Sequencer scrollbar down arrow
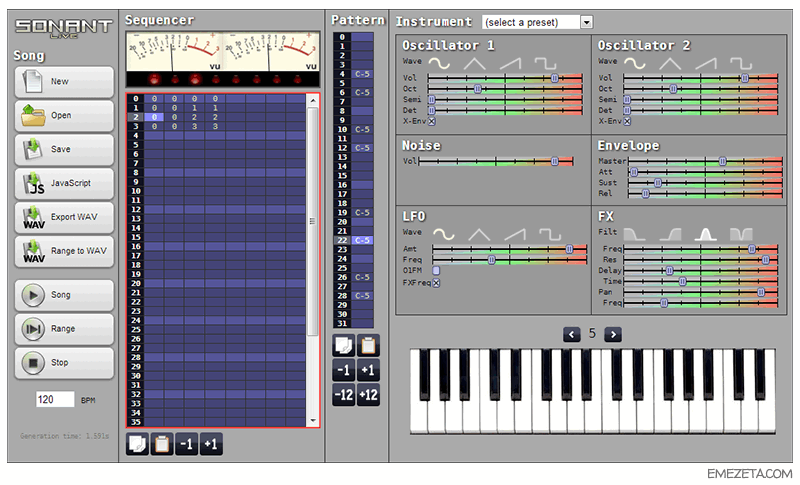 313,421
